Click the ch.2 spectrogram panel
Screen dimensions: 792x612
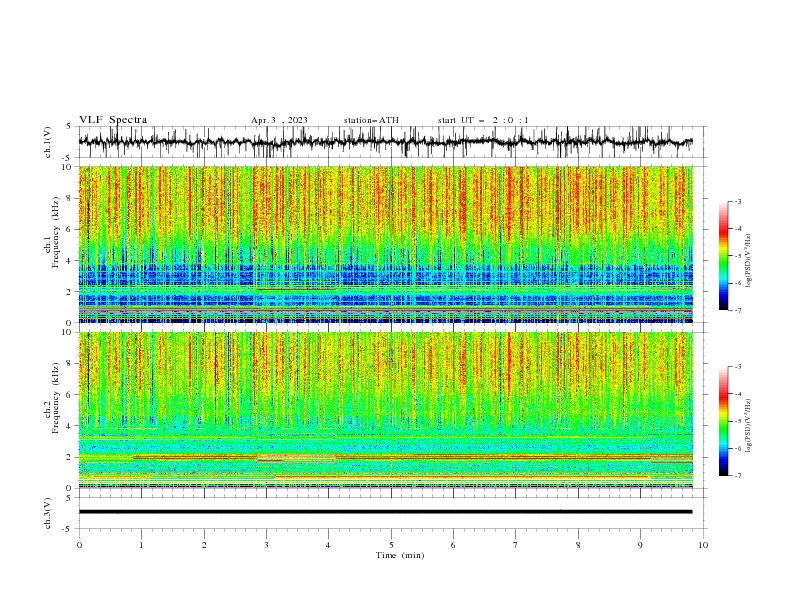tap(385, 410)
